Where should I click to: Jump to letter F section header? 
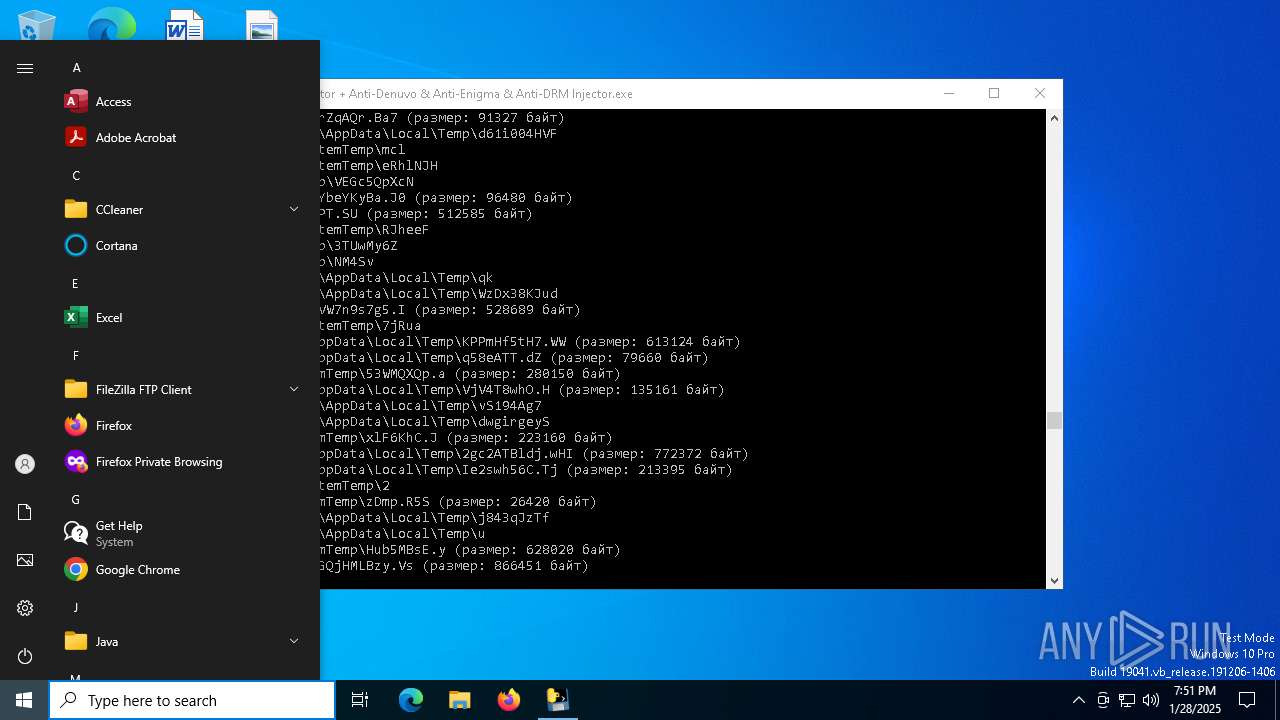[x=75, y=356]
